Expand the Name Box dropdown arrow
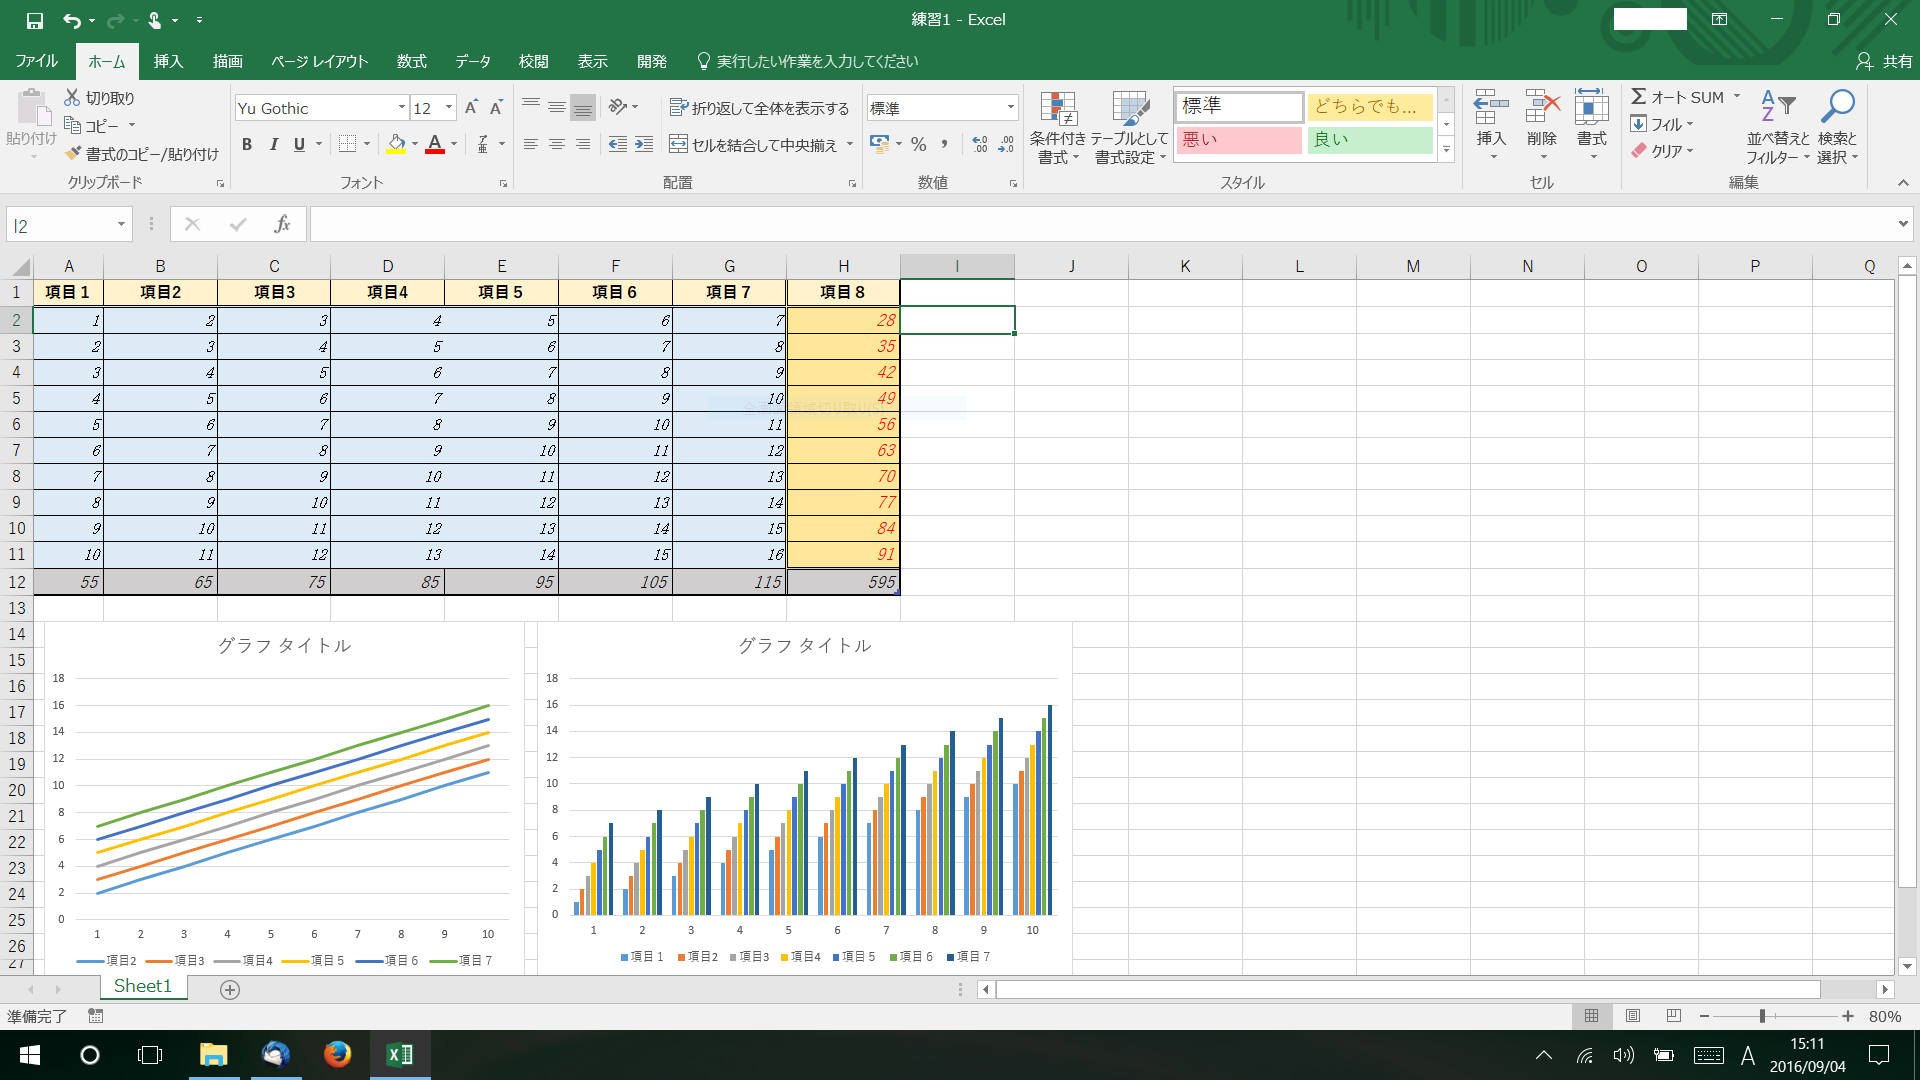Image resolution: width=1920 pixels, height=1080 pixels. pyautogui.click(x=121, y=225)
